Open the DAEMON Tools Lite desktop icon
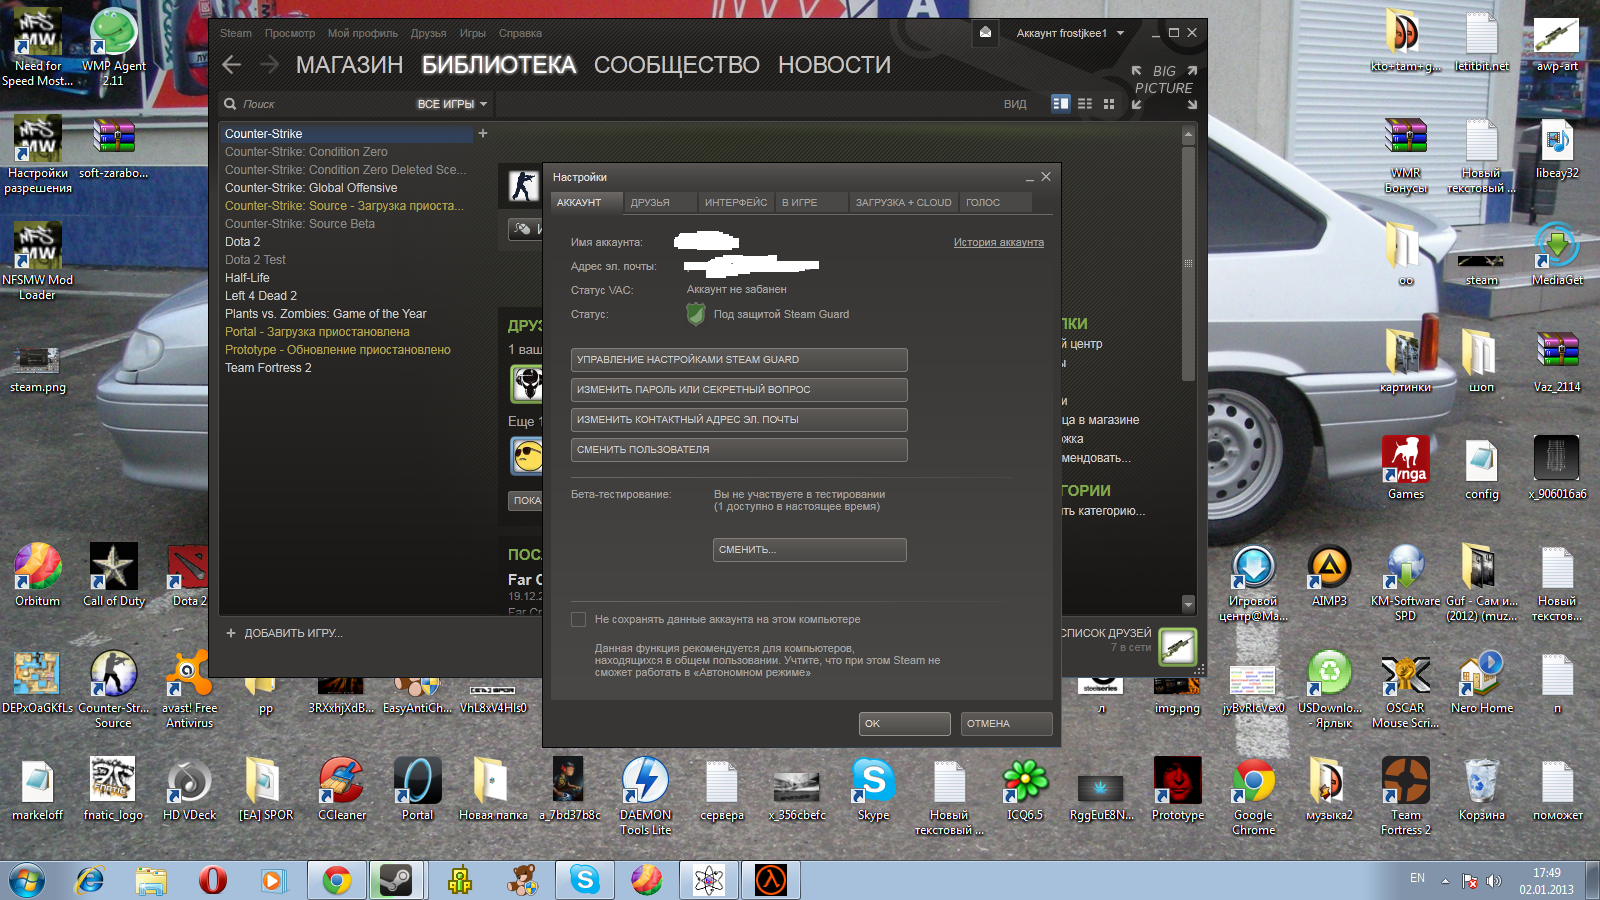The width and height of the screenshot is (1600, 900). pos(646,796)
